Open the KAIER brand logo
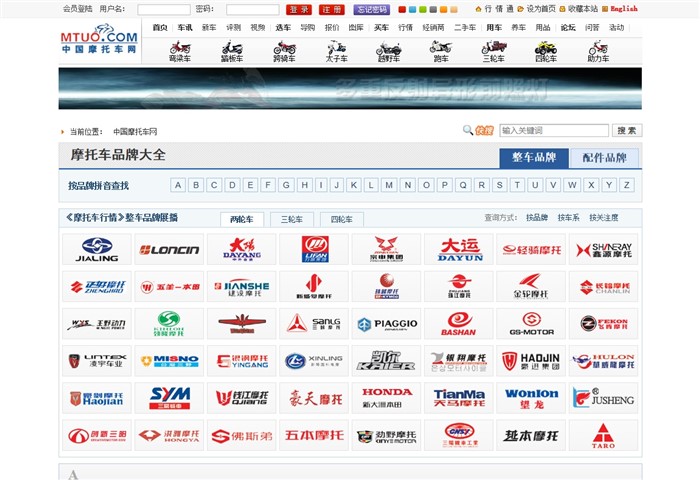 point(387,361)
